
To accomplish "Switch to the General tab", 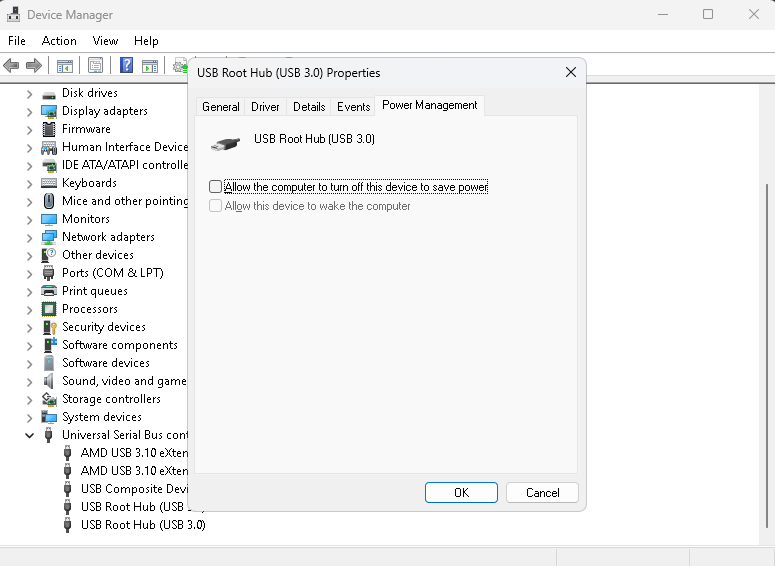I will coord(220,107).
